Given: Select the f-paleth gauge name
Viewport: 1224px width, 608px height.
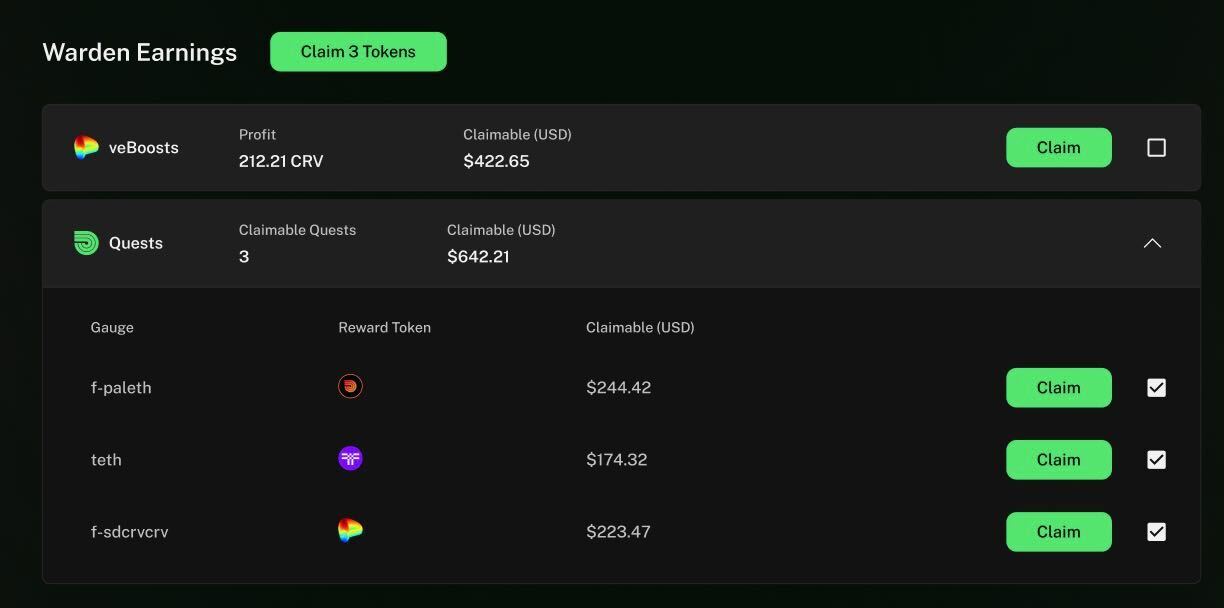Looking at the screenshot, I should click(x=121, y=388).
